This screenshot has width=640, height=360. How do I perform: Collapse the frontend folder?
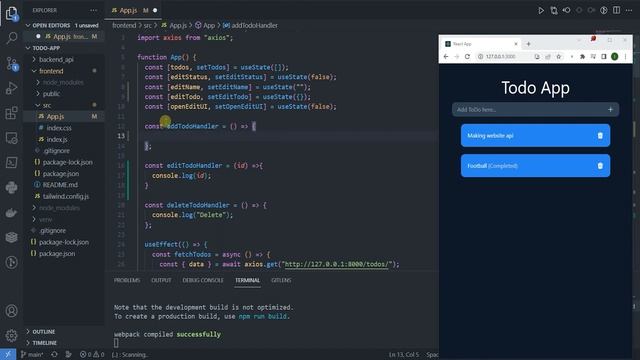[51, 71]
